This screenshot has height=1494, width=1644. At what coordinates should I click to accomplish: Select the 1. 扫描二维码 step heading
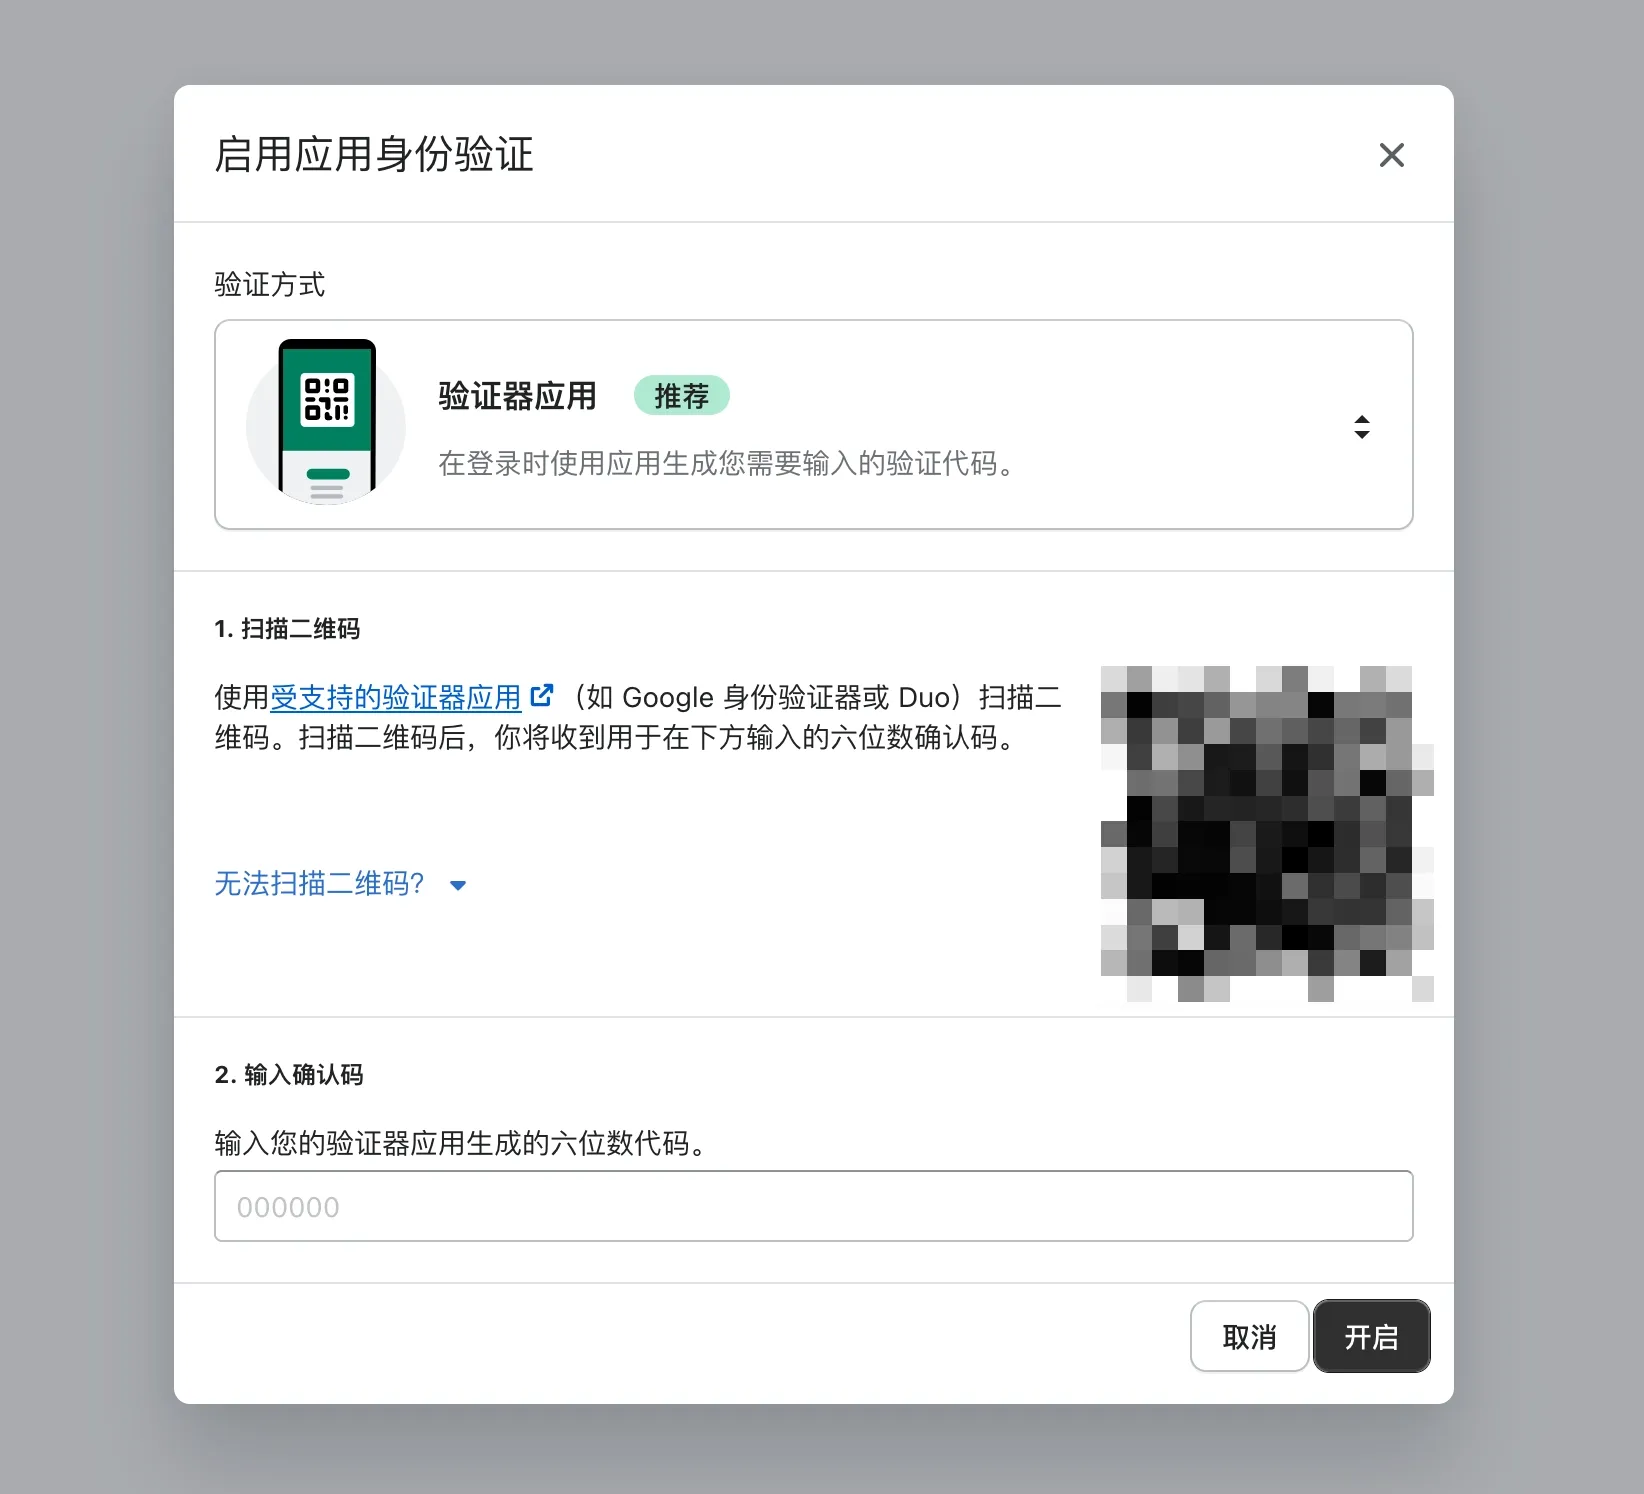289,629
